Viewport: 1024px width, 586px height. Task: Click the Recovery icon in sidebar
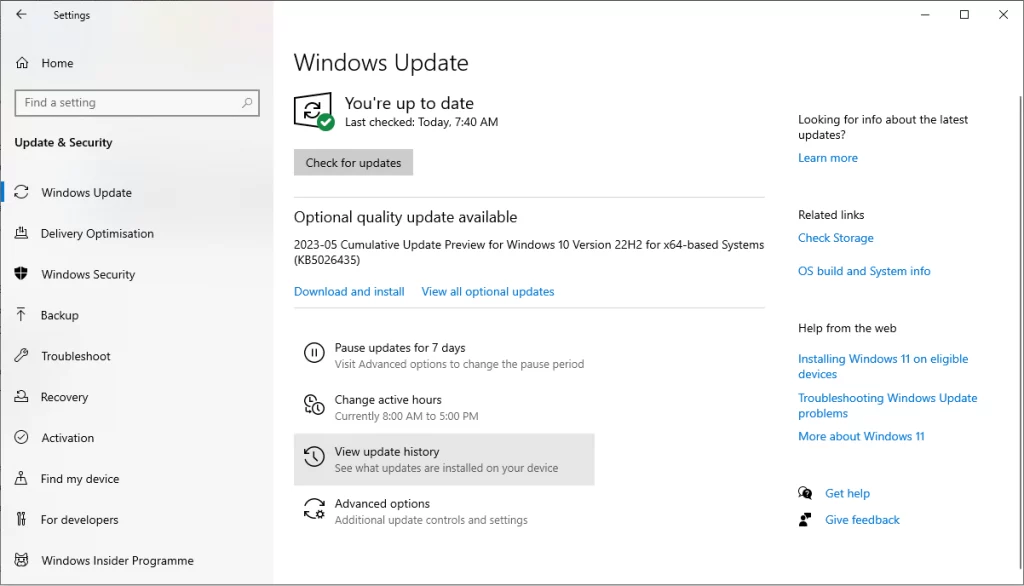(22, 397)
